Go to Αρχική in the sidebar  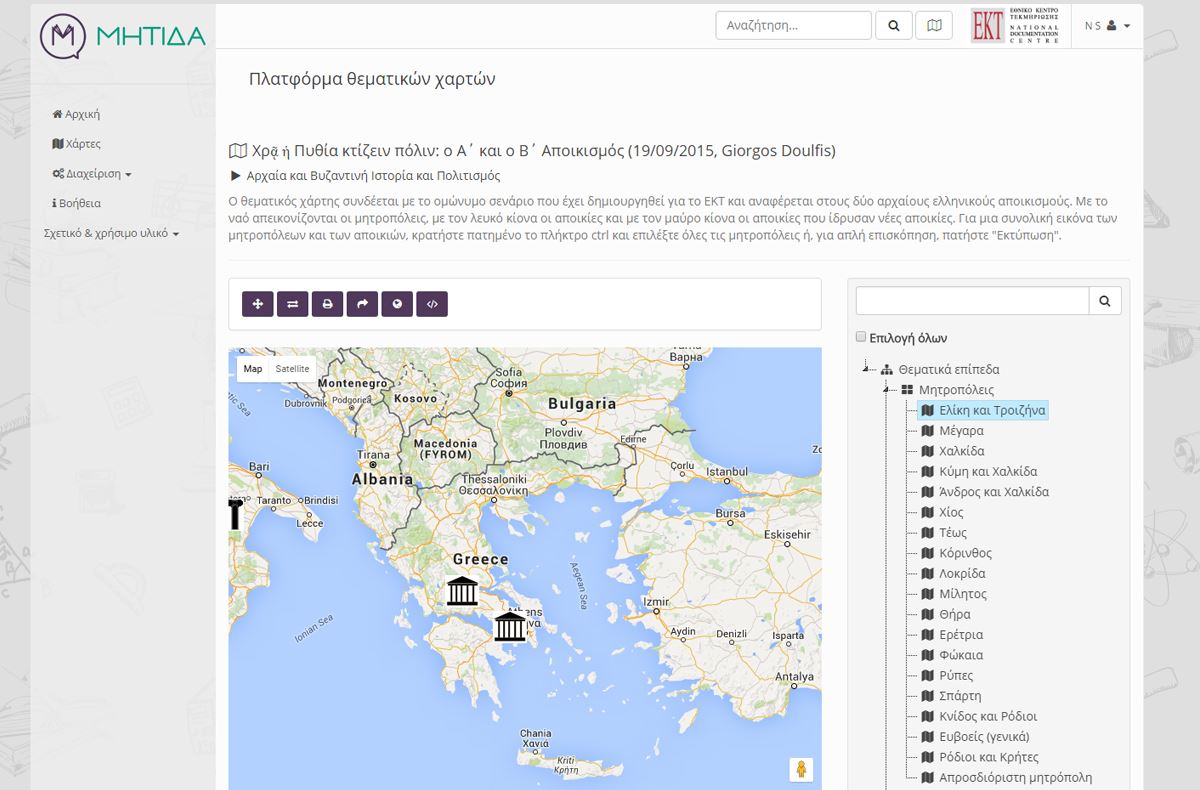pyautogui.click(x=76, y=114)
